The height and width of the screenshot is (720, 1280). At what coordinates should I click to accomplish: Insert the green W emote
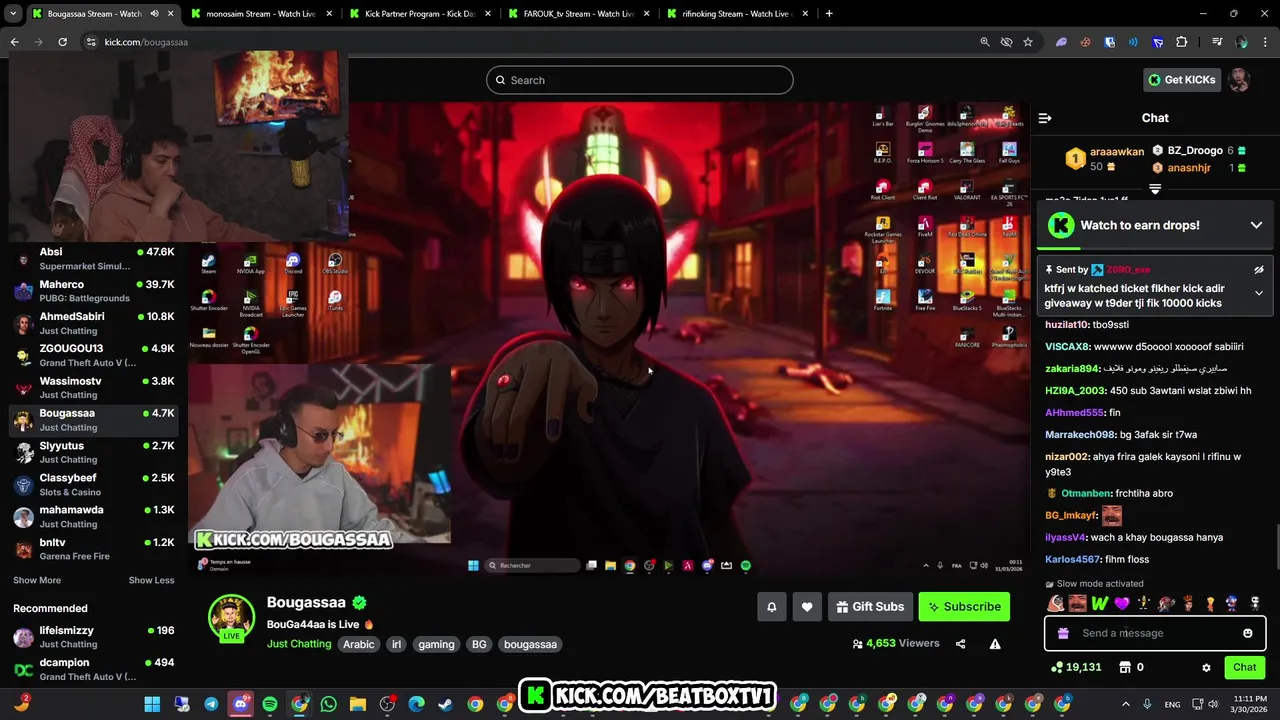click(1100, 603)
